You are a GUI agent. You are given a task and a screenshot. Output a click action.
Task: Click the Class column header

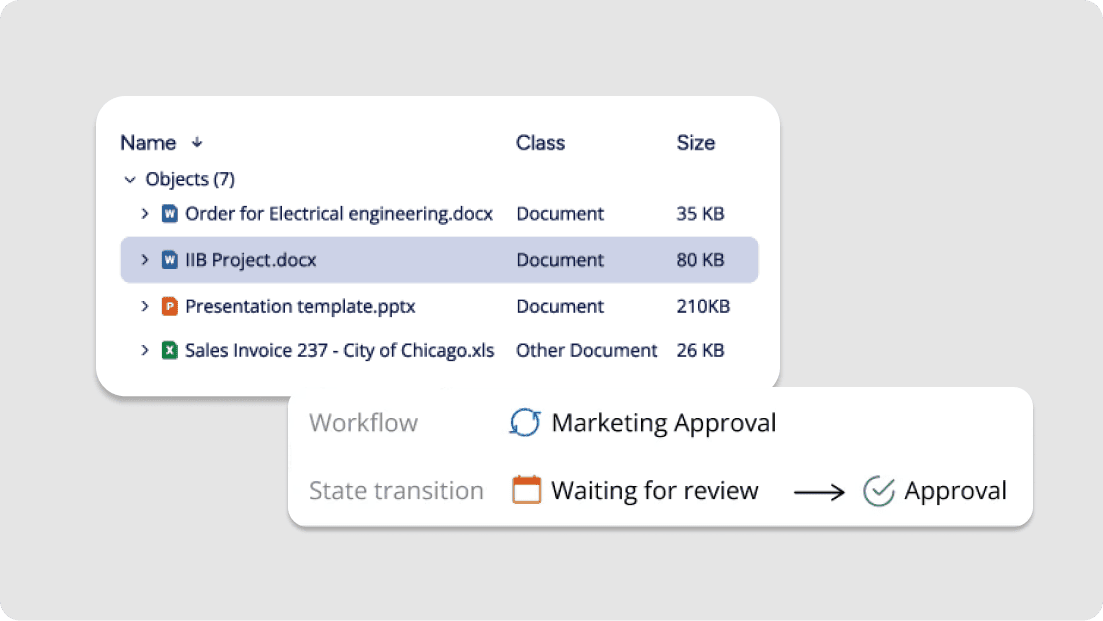point(540,143)
